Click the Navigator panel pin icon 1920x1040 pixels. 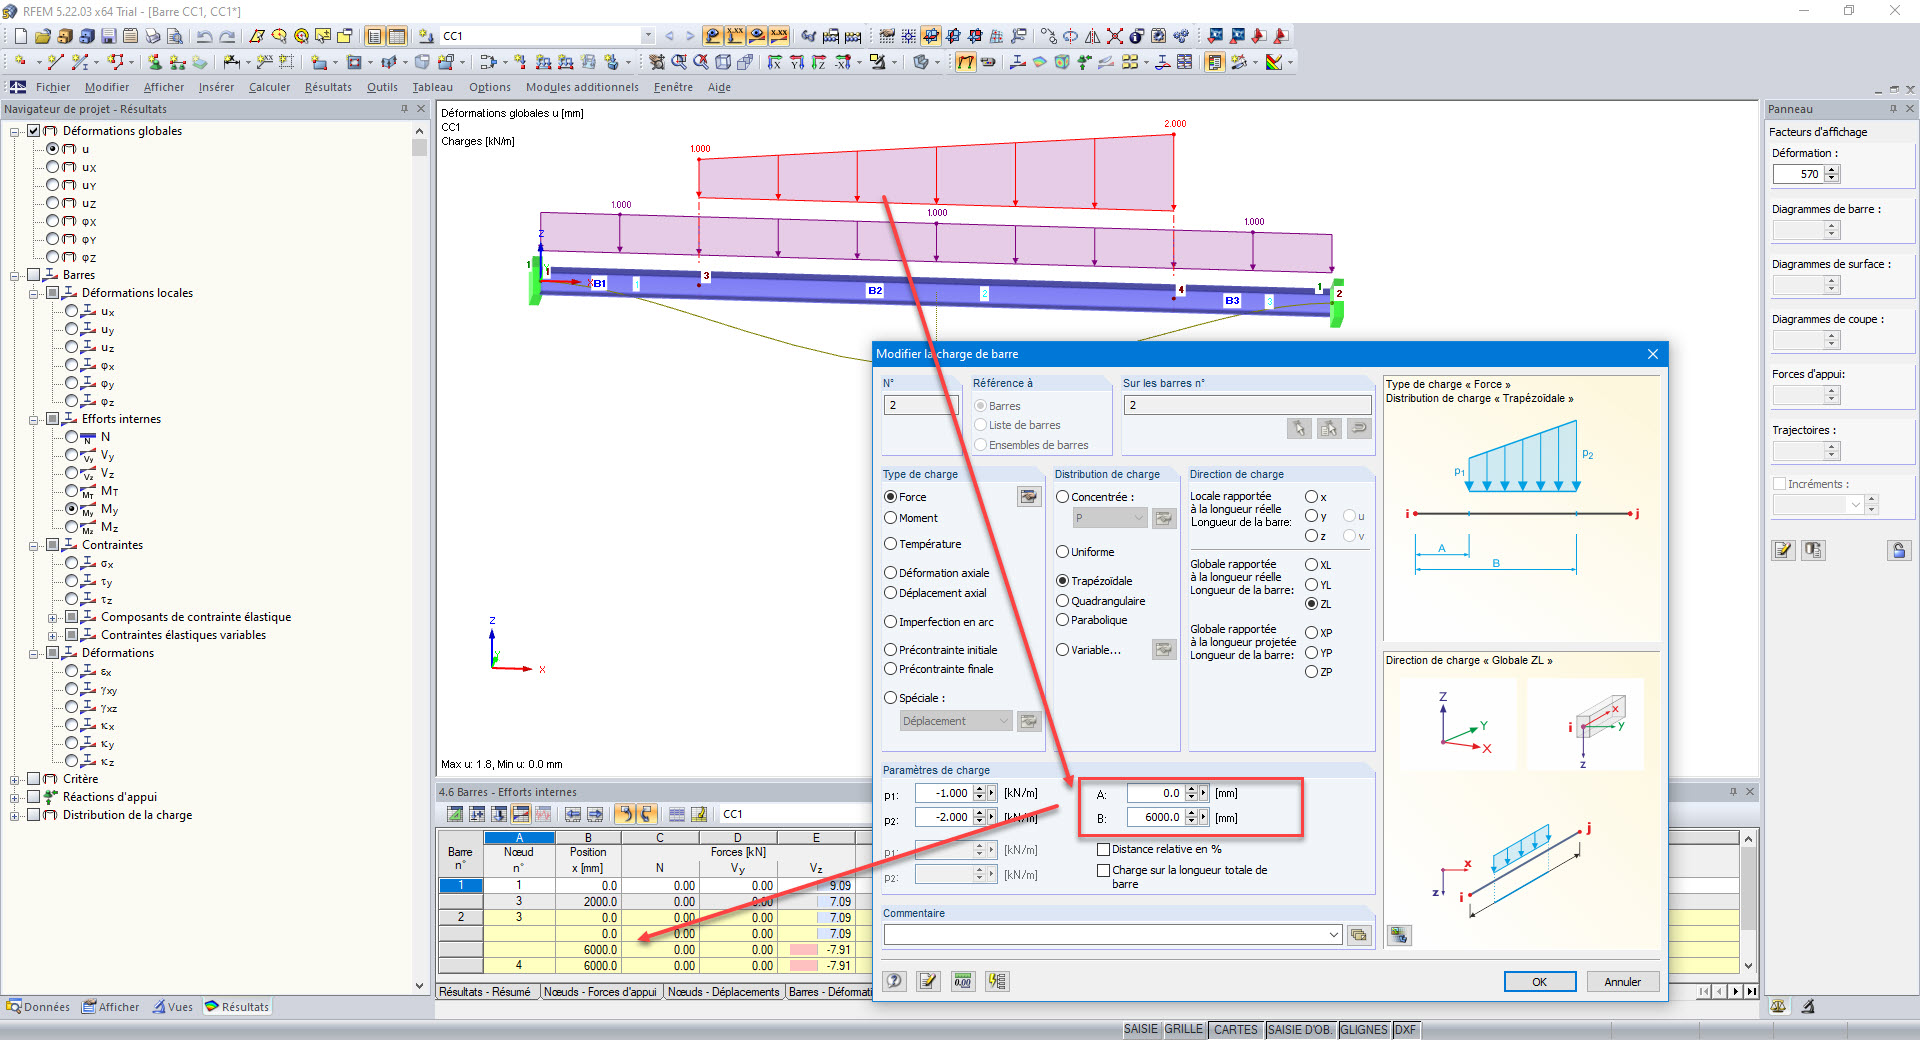[x=404, y=109]
